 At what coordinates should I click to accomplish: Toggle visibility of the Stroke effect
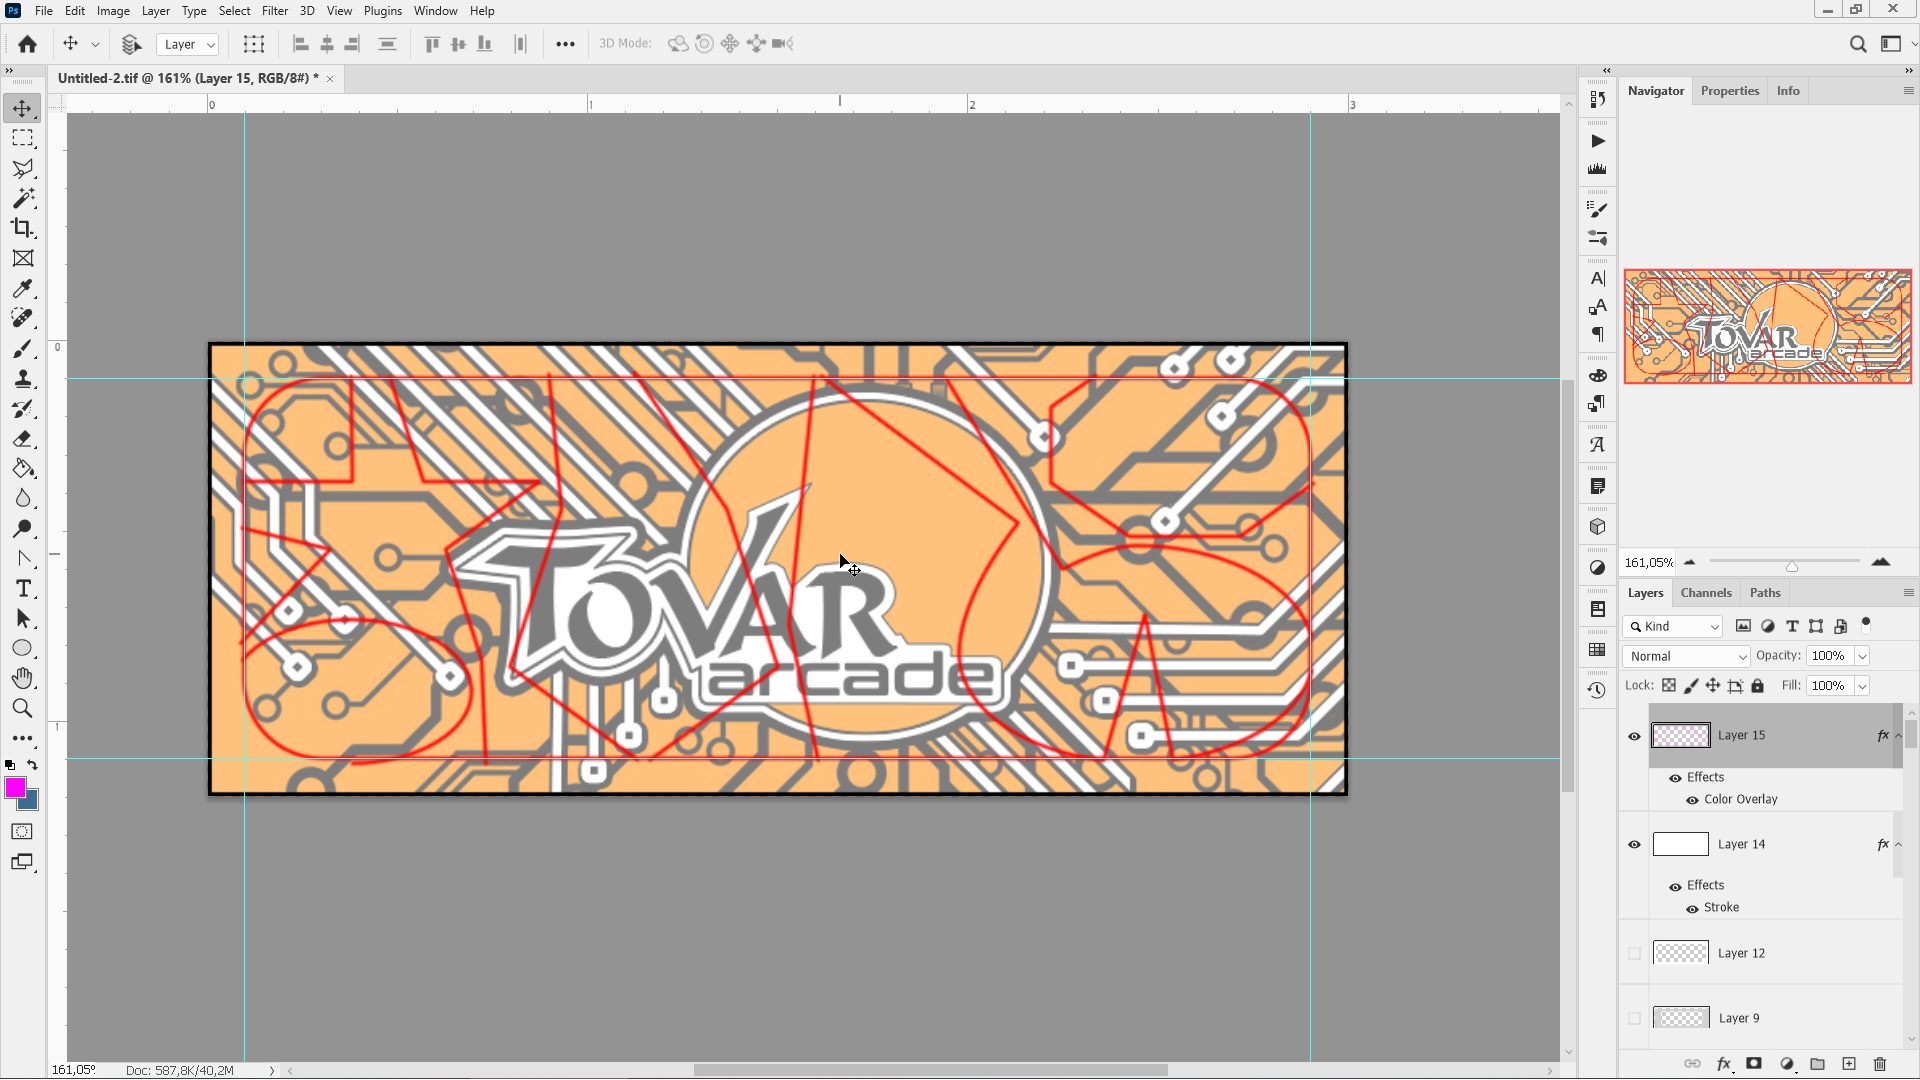coord(1691,907)
